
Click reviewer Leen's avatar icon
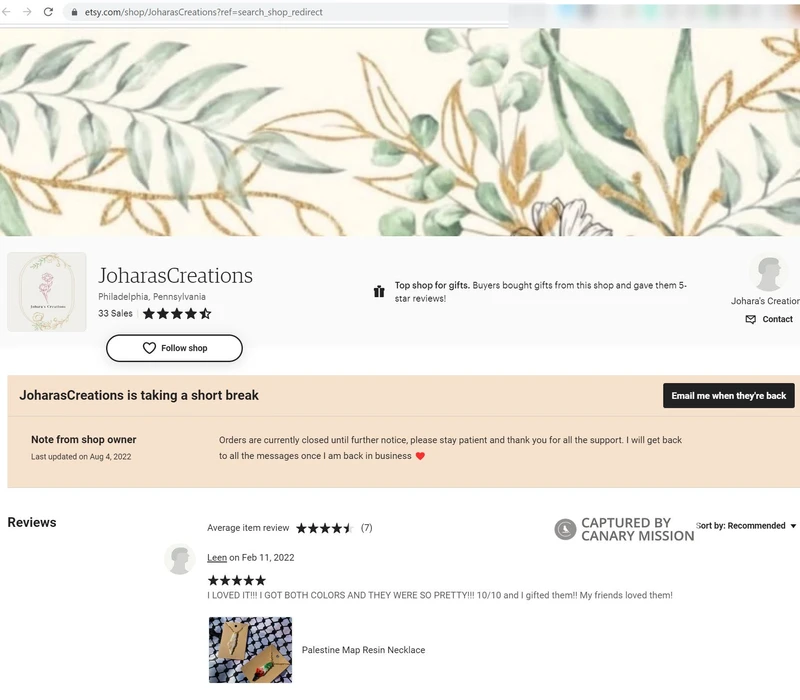coord(180,559)
